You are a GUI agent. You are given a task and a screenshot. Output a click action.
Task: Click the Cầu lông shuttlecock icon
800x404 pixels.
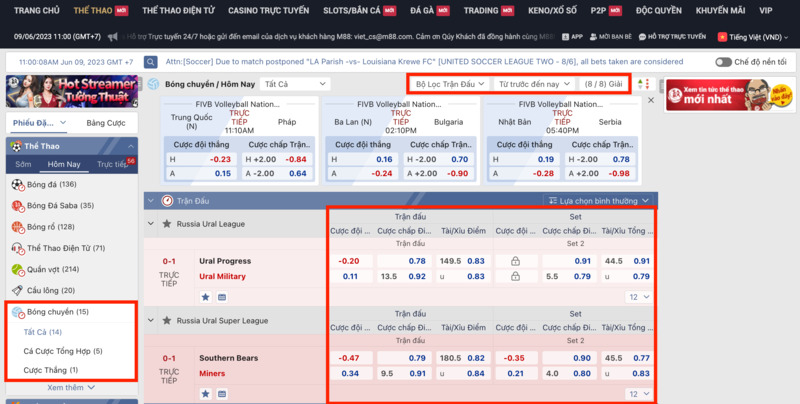(x=18, y=290)
